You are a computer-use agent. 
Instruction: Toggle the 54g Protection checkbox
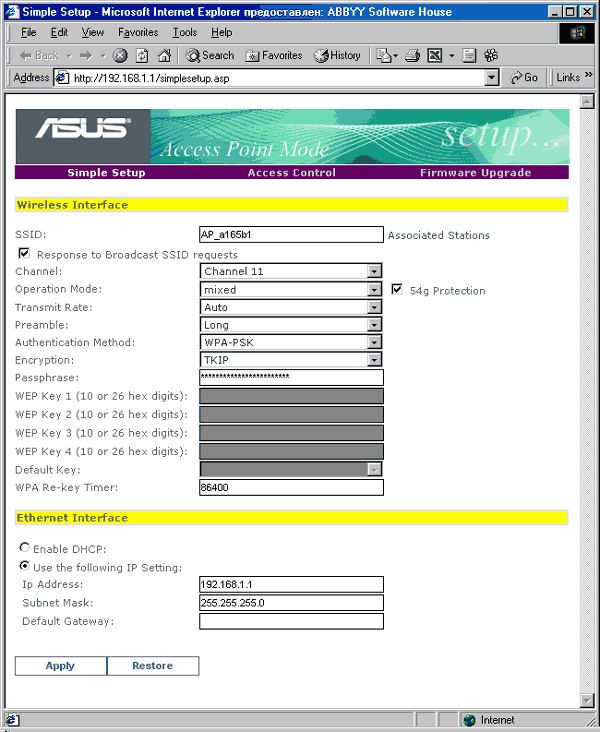pos(397,289)
